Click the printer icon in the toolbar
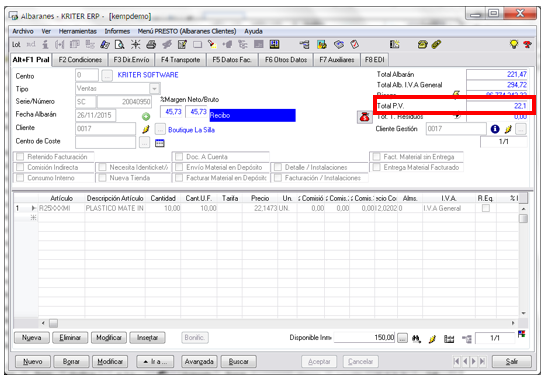 pos(151,45)
